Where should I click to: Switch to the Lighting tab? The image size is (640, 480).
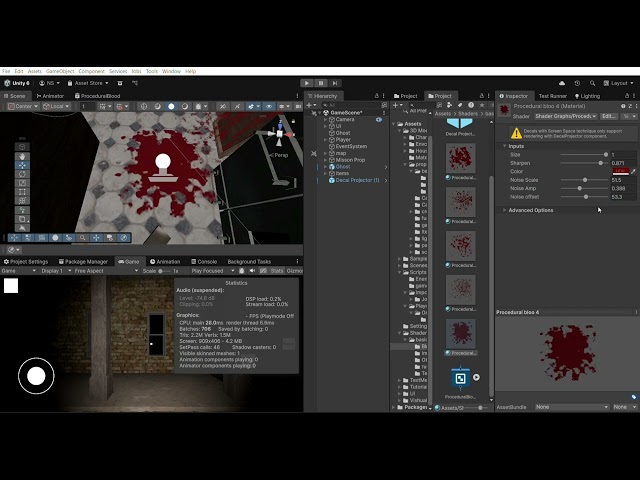tap(587, 96)
